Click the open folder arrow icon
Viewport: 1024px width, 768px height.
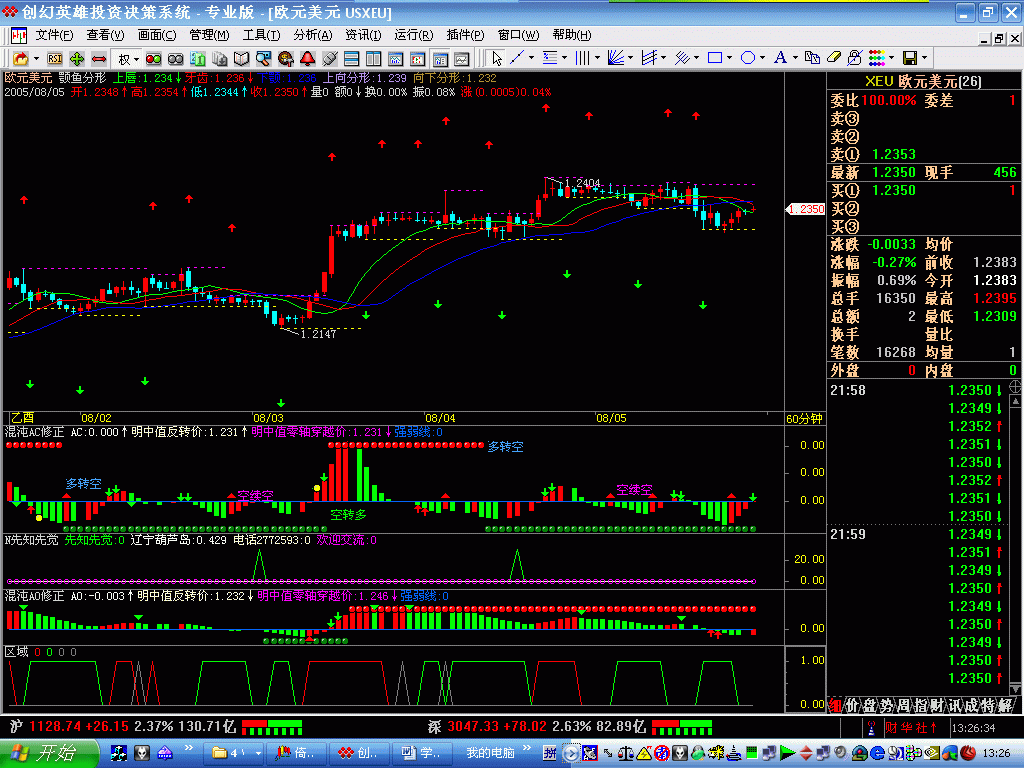click(21, 59)
